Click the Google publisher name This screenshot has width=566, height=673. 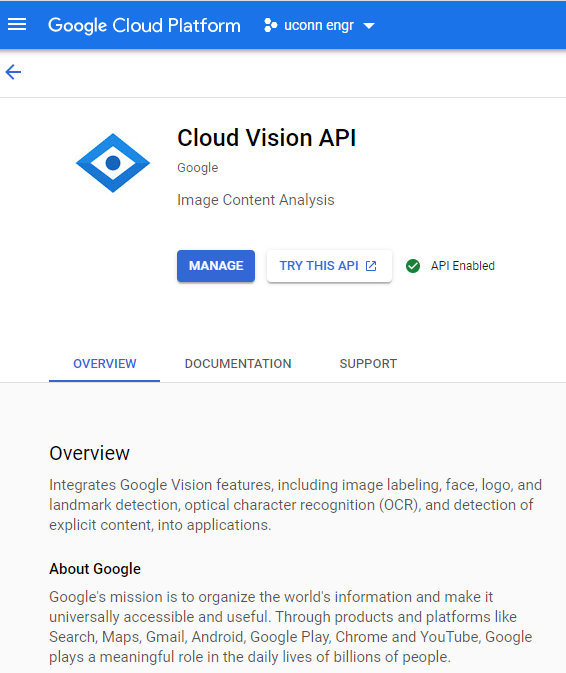[198, 168]
